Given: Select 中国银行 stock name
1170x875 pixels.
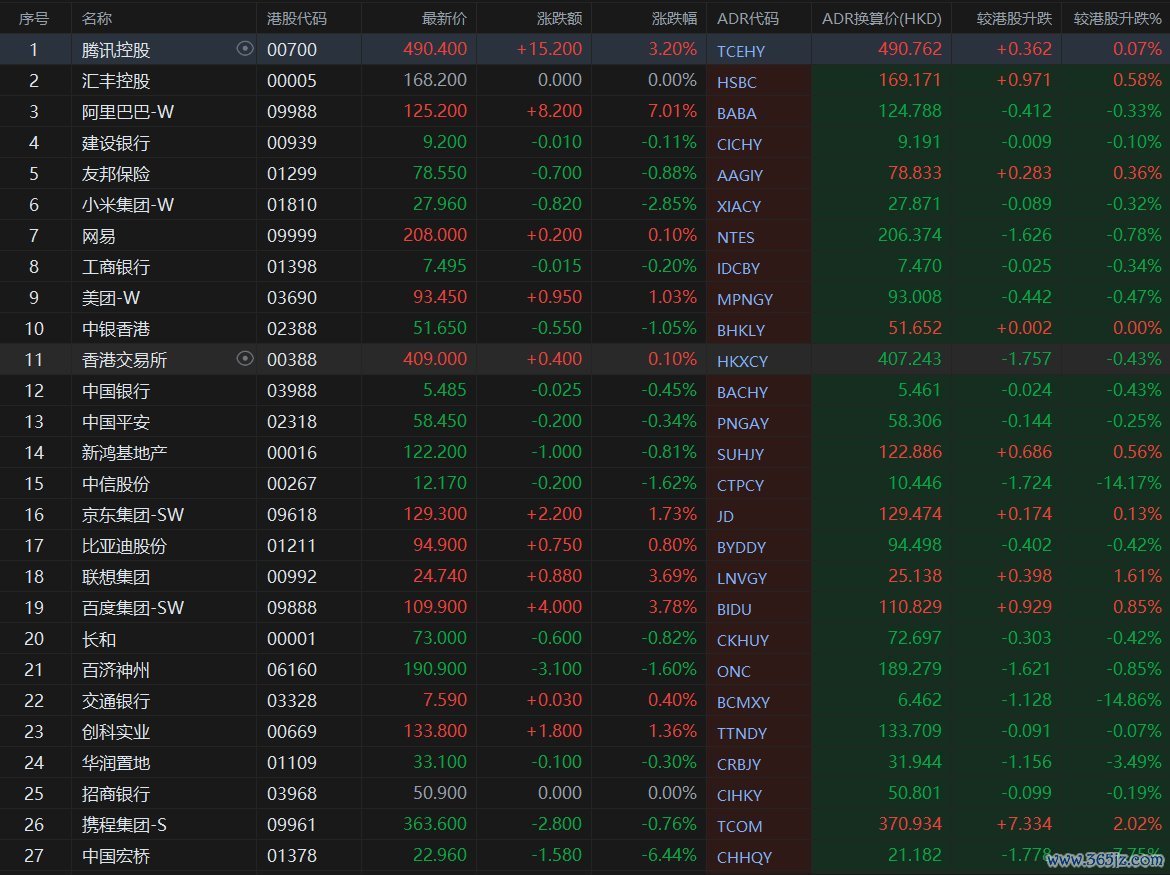Looking at the screenshot, I should 116,390.
